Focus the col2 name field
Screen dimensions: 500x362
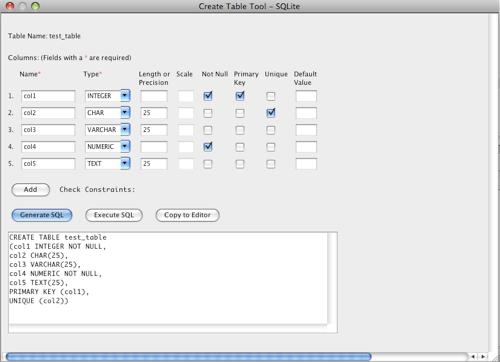48,113
